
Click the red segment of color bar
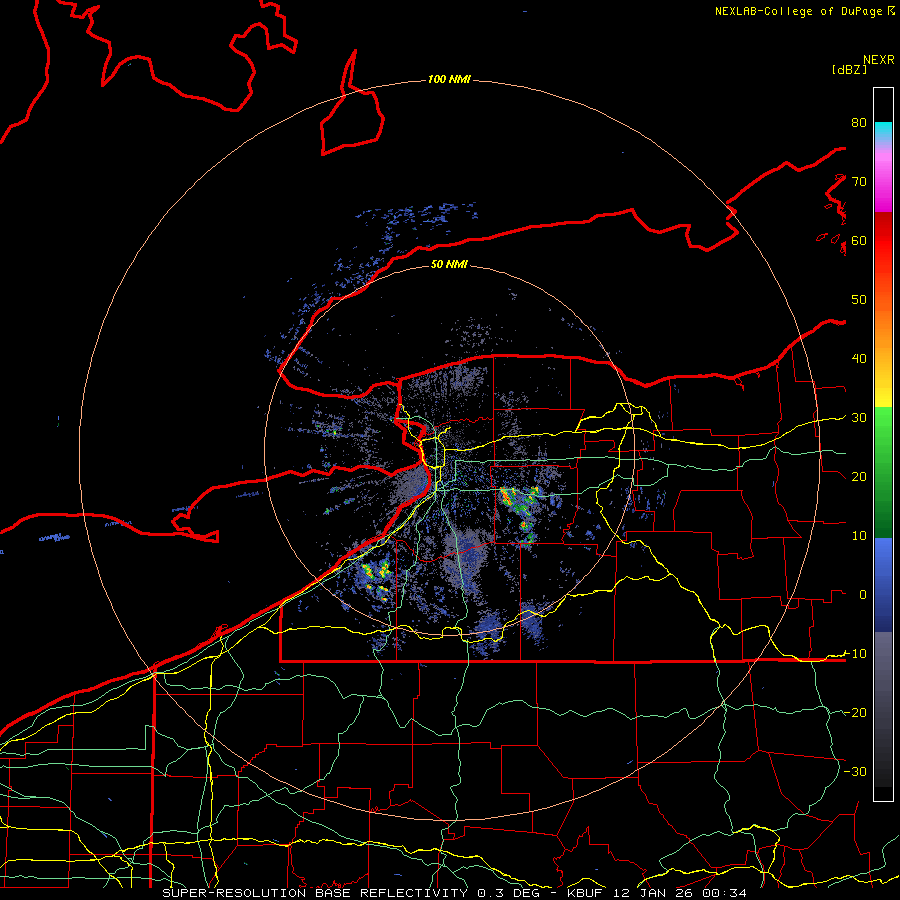pos(883,241)
